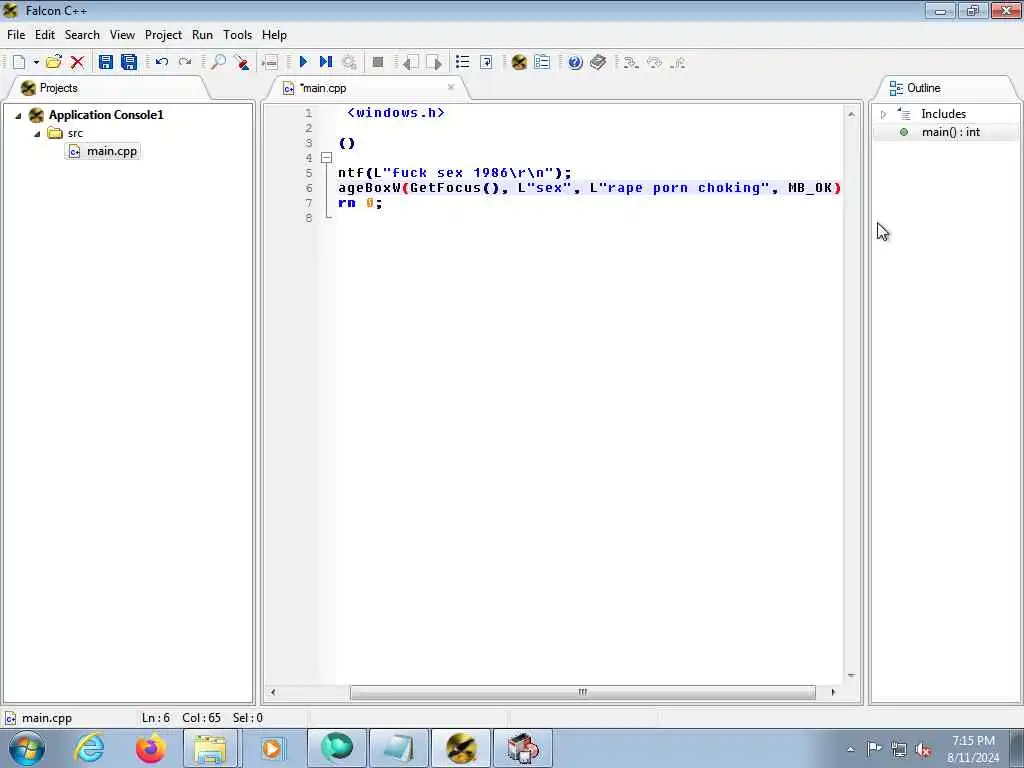Click the Undo arrow icon

pos(162,62)
